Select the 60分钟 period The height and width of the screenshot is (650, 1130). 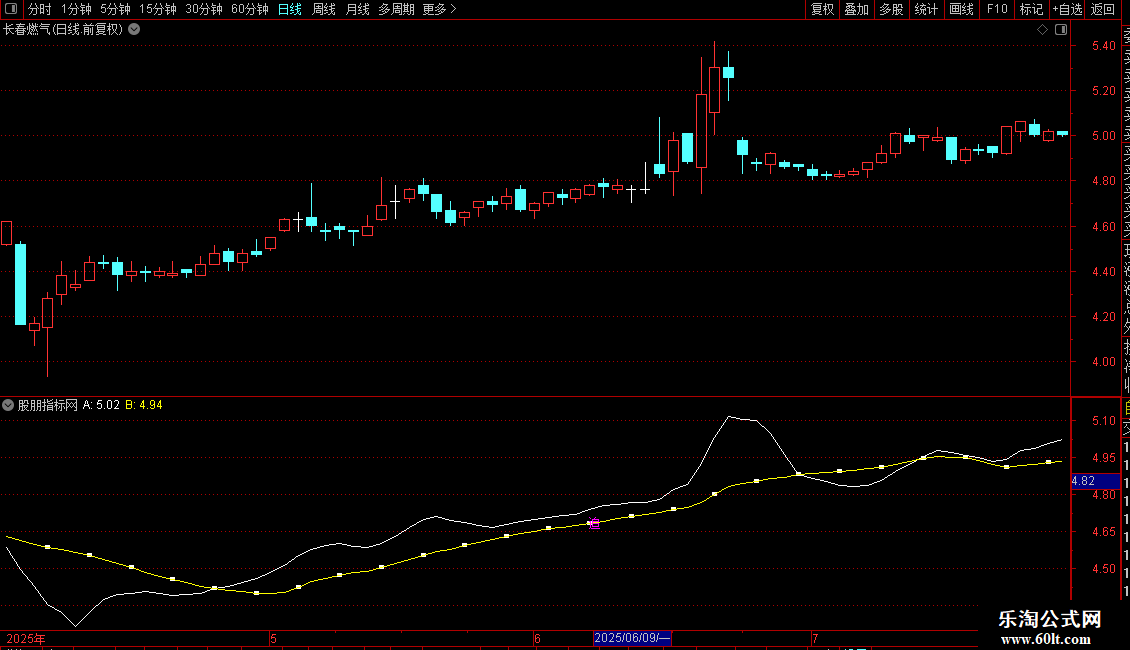point(250,9)
